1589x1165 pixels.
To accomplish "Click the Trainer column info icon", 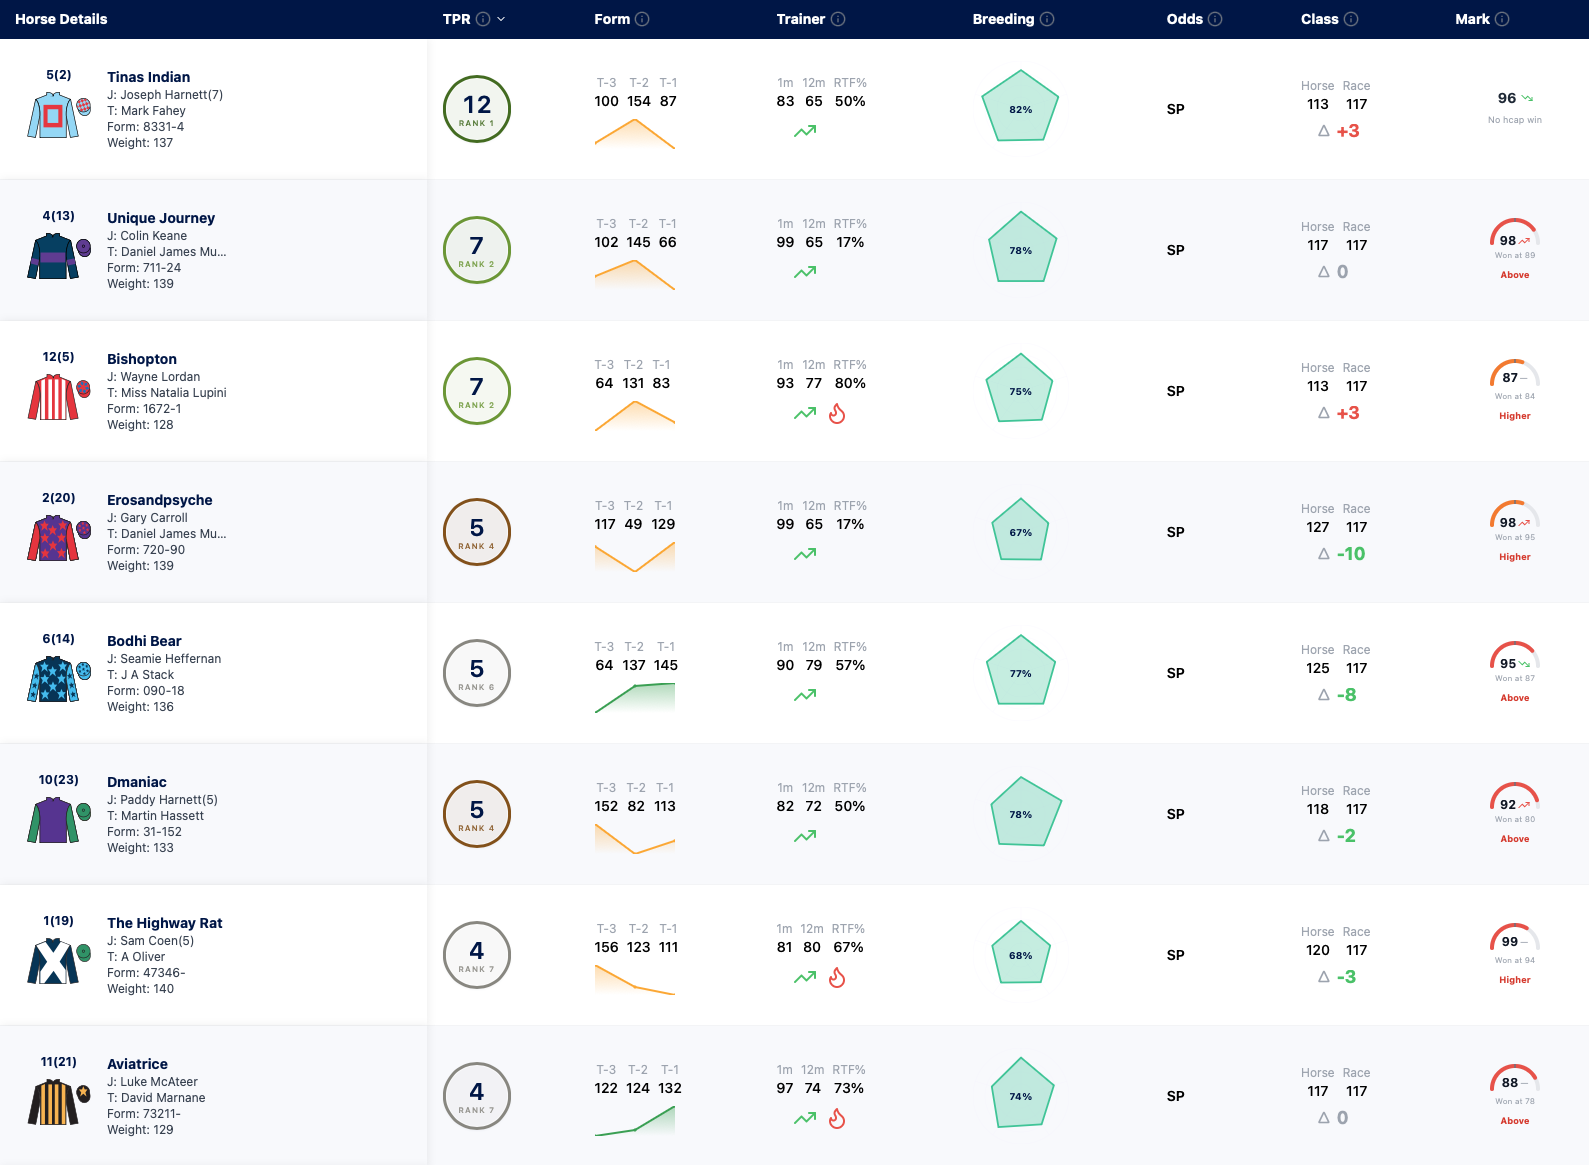I will (838, 19).
